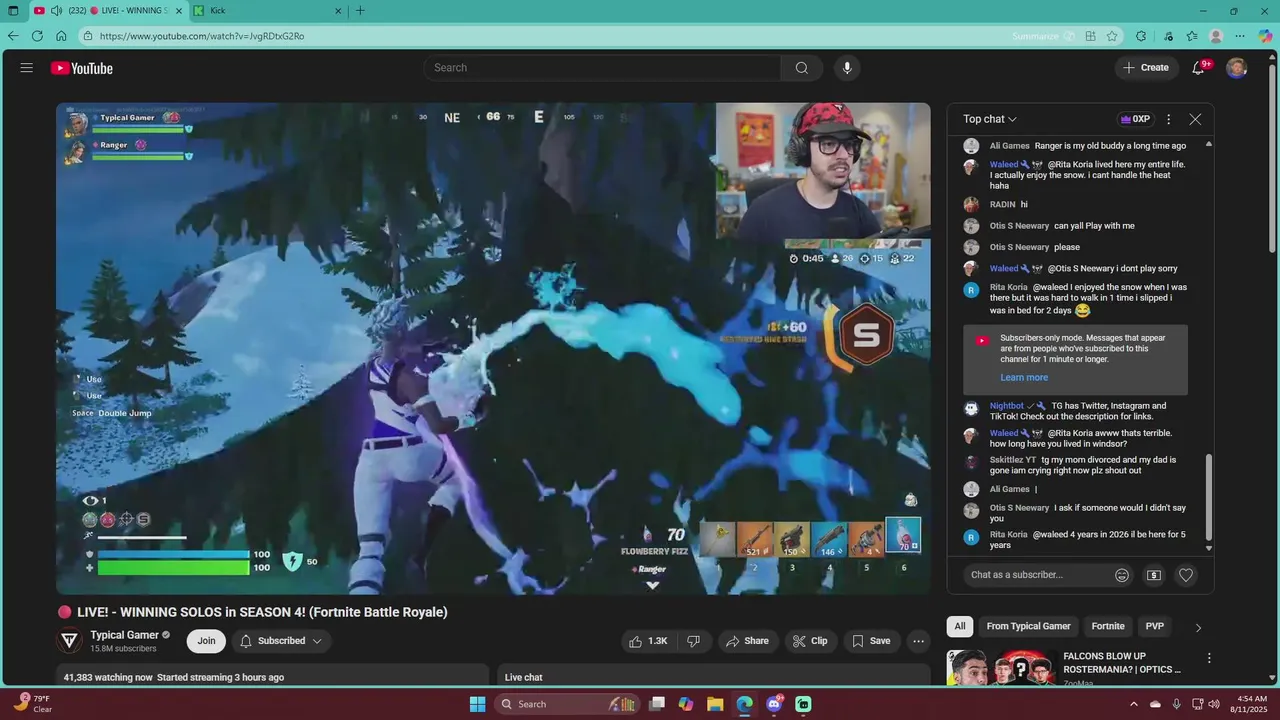
Task: Add this page to favorites star
Action: click(1112, 36)
